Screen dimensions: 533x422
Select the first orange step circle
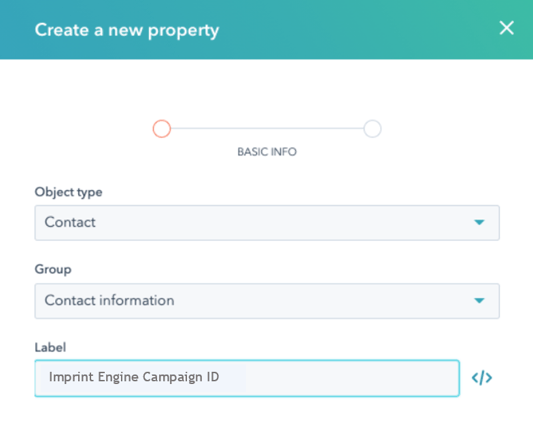click(161, 129)
